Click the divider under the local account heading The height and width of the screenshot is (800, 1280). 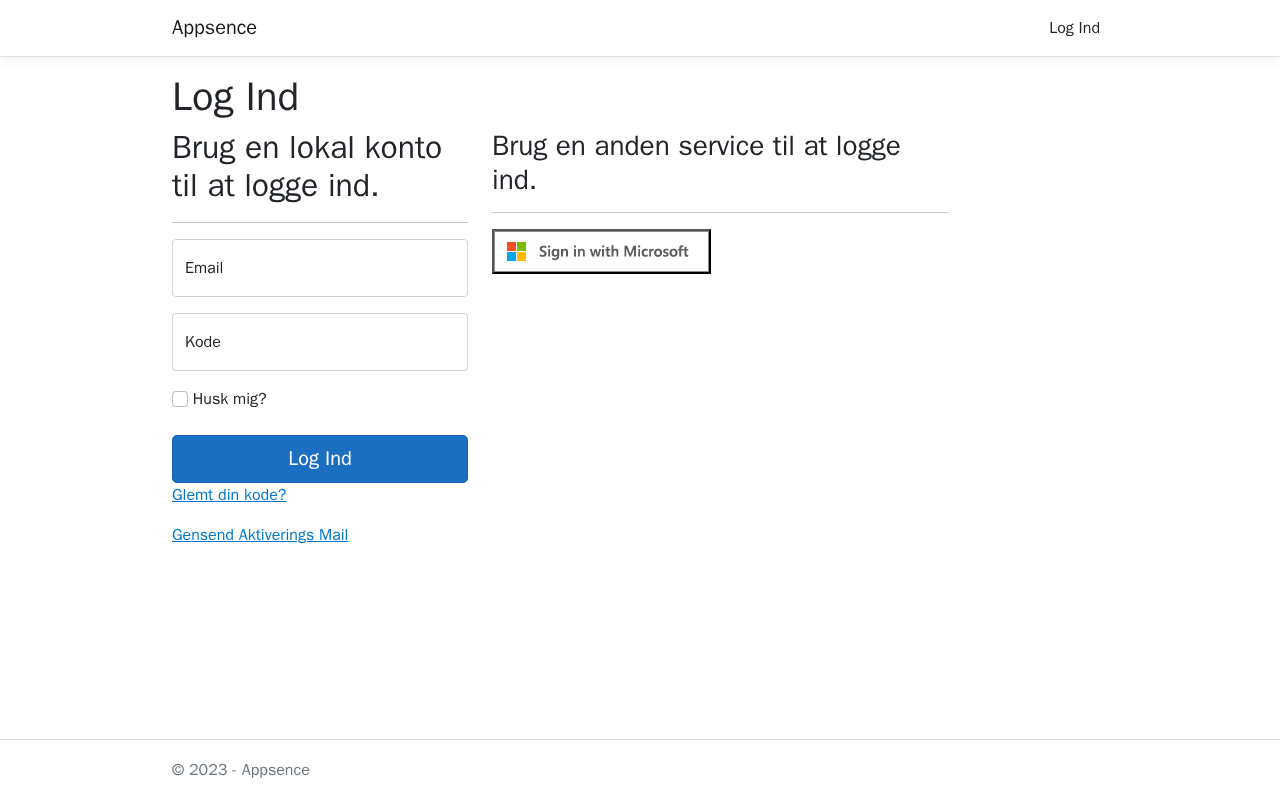coord(320,222)
